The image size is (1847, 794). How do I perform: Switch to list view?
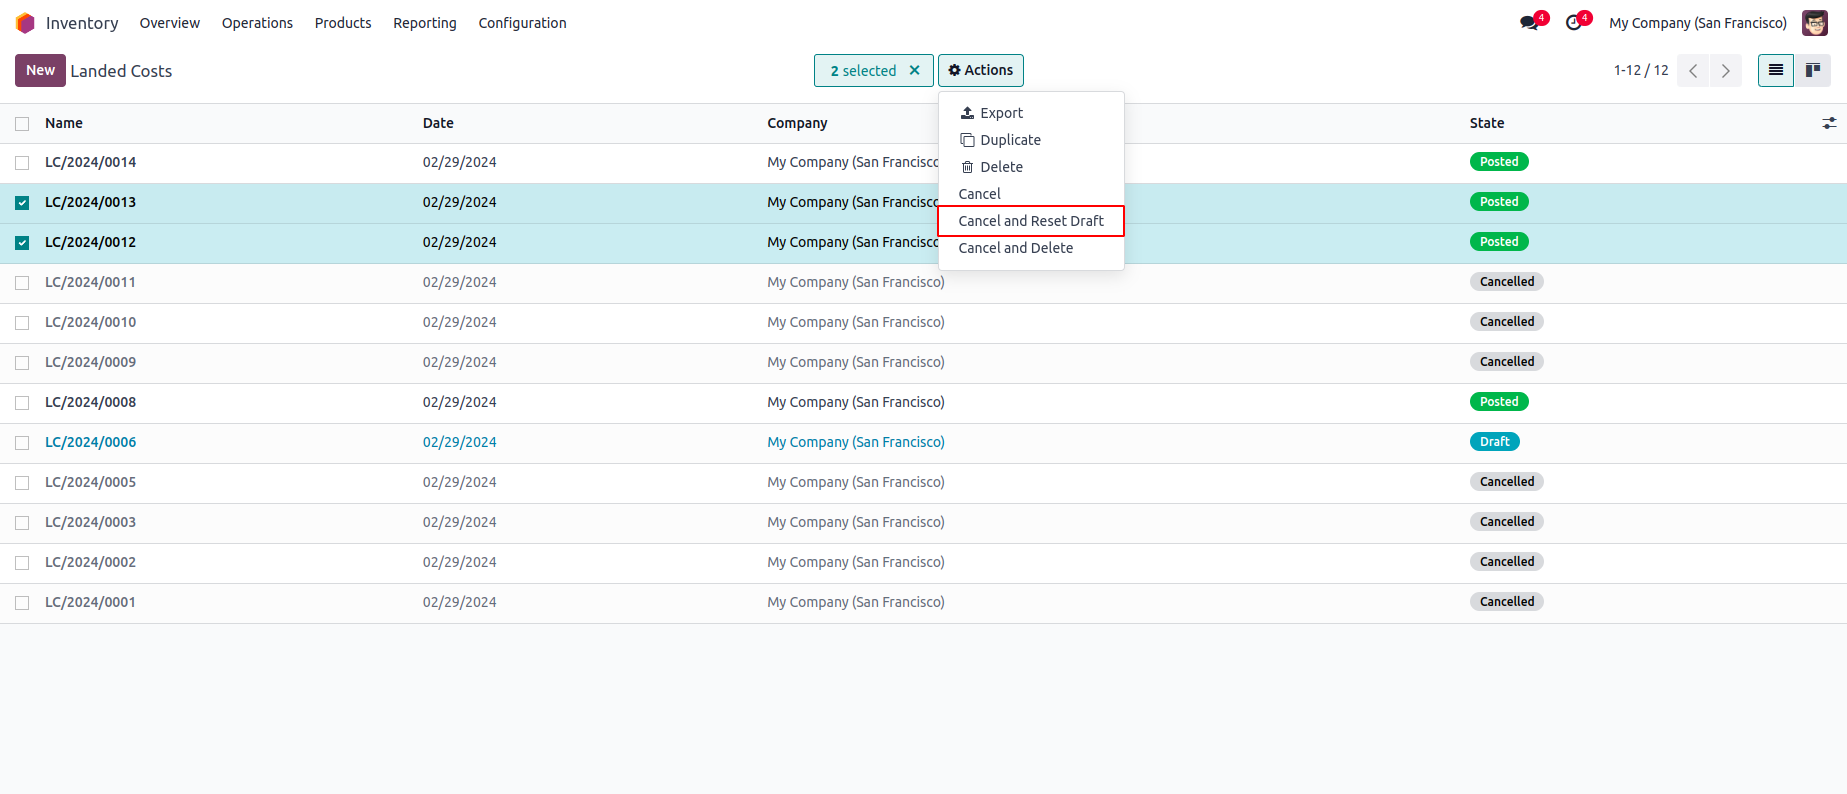(x=1775, y=71)
